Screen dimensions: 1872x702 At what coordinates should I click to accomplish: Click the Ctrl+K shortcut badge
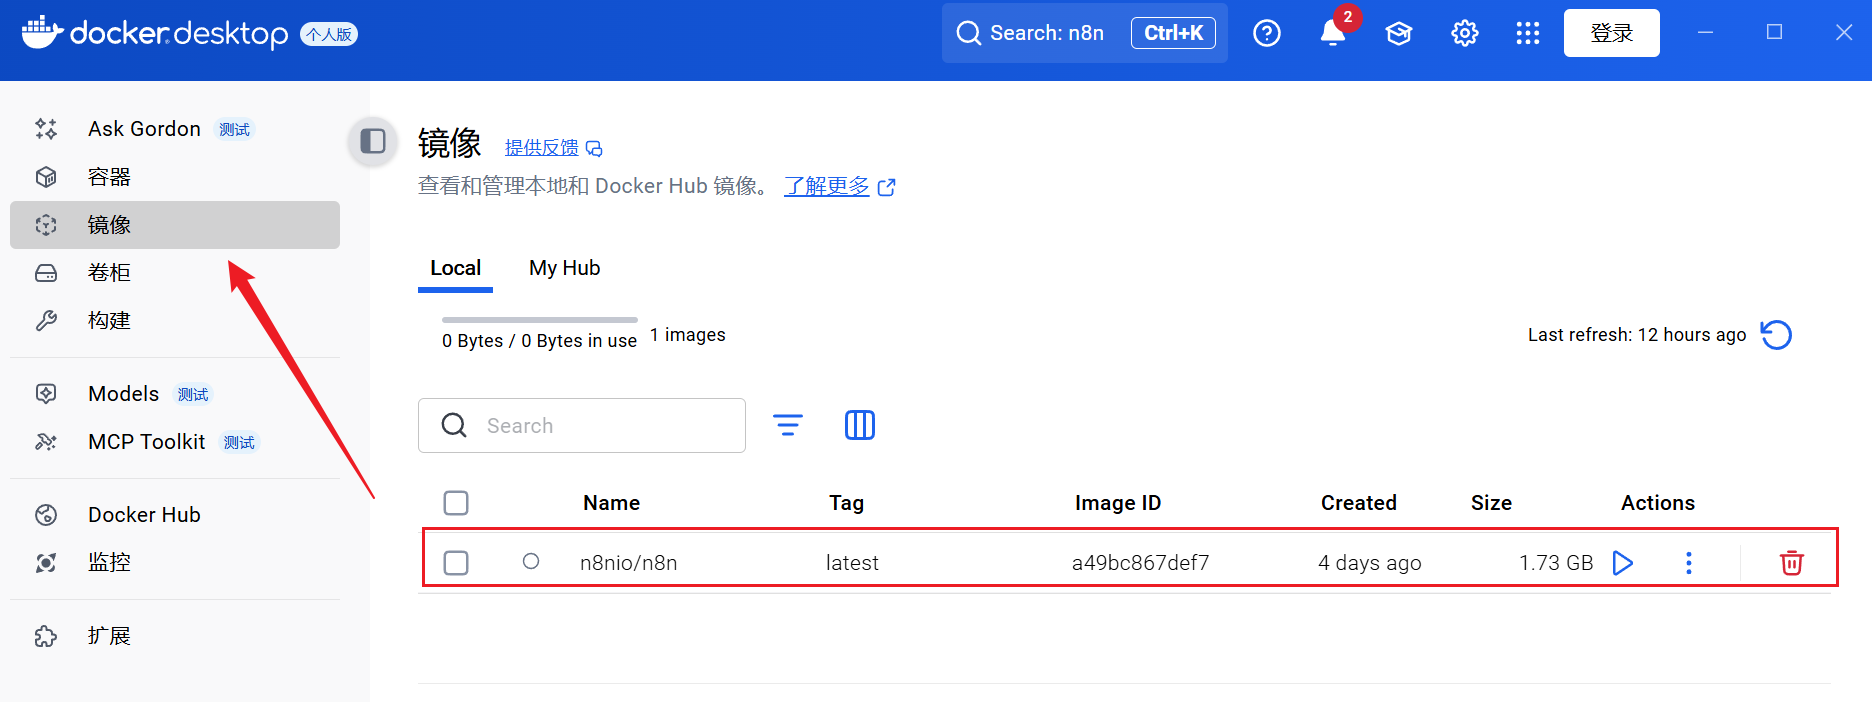1173,33
